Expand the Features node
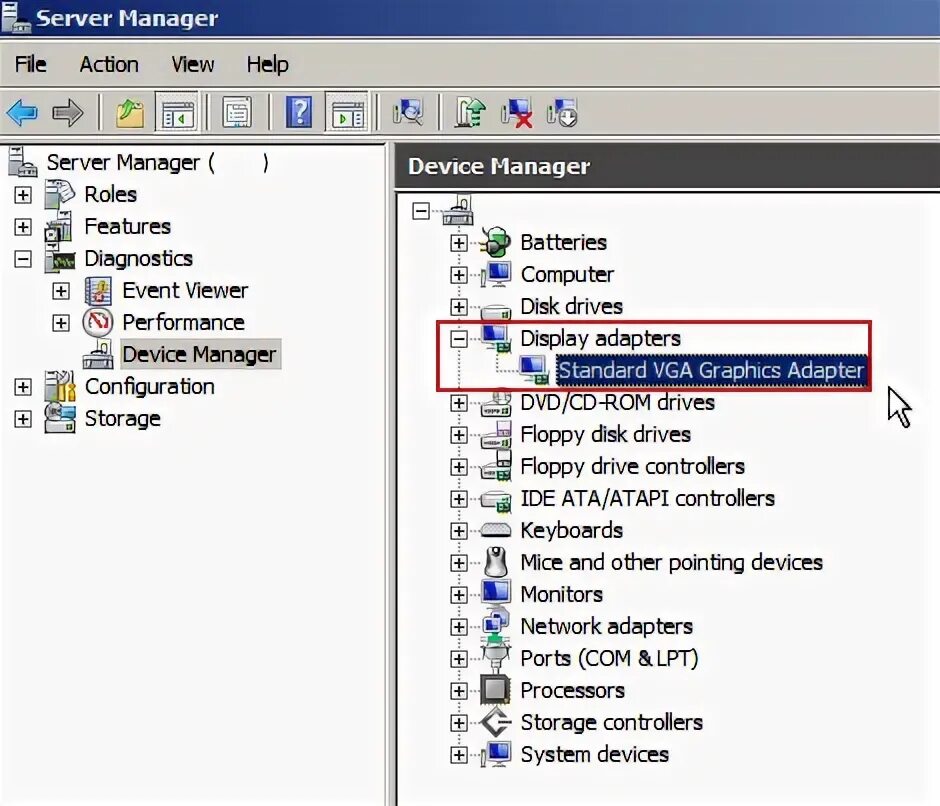The width and height of the screenshot is (940, 806). (23, 227)
